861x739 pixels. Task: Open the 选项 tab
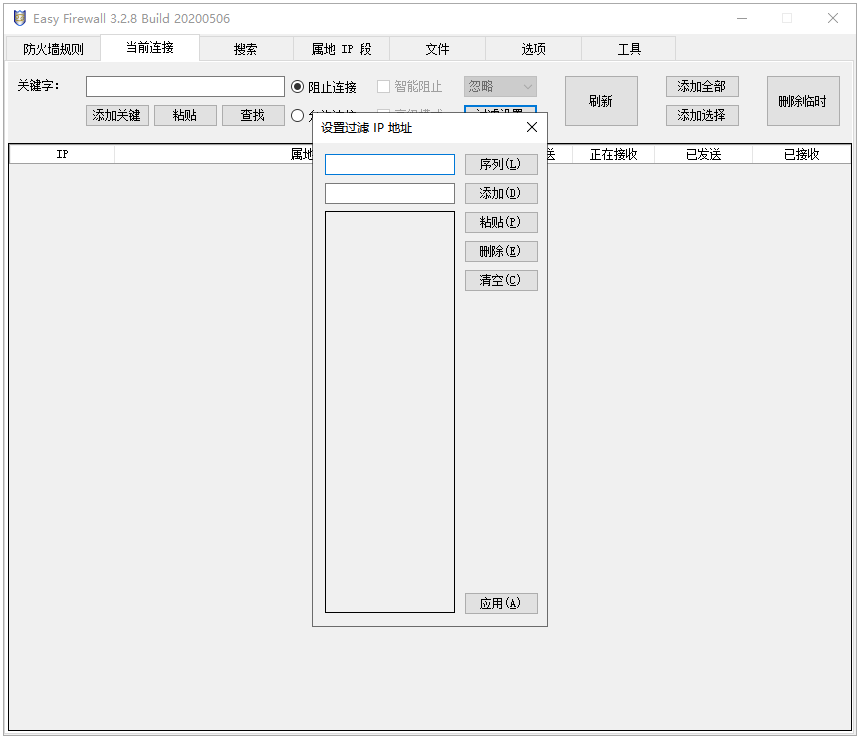click(x=533, y=49)
